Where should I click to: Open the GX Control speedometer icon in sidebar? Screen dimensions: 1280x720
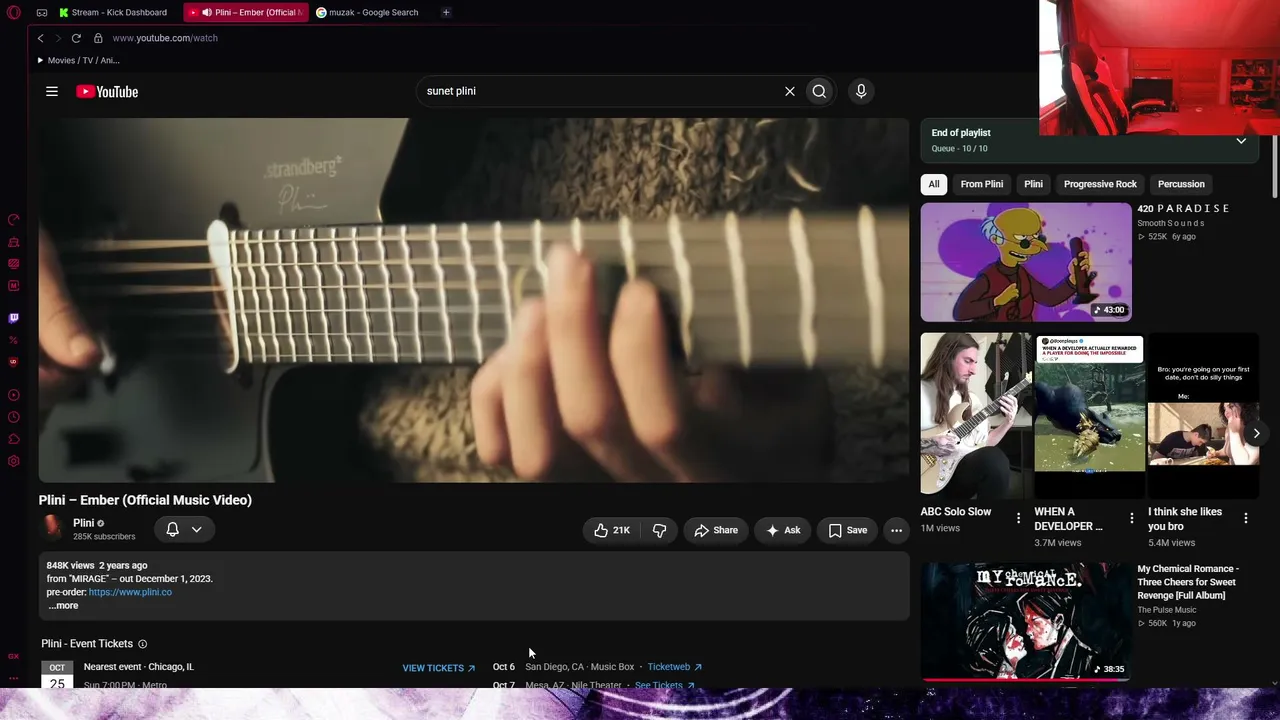(x=13, y=220)
